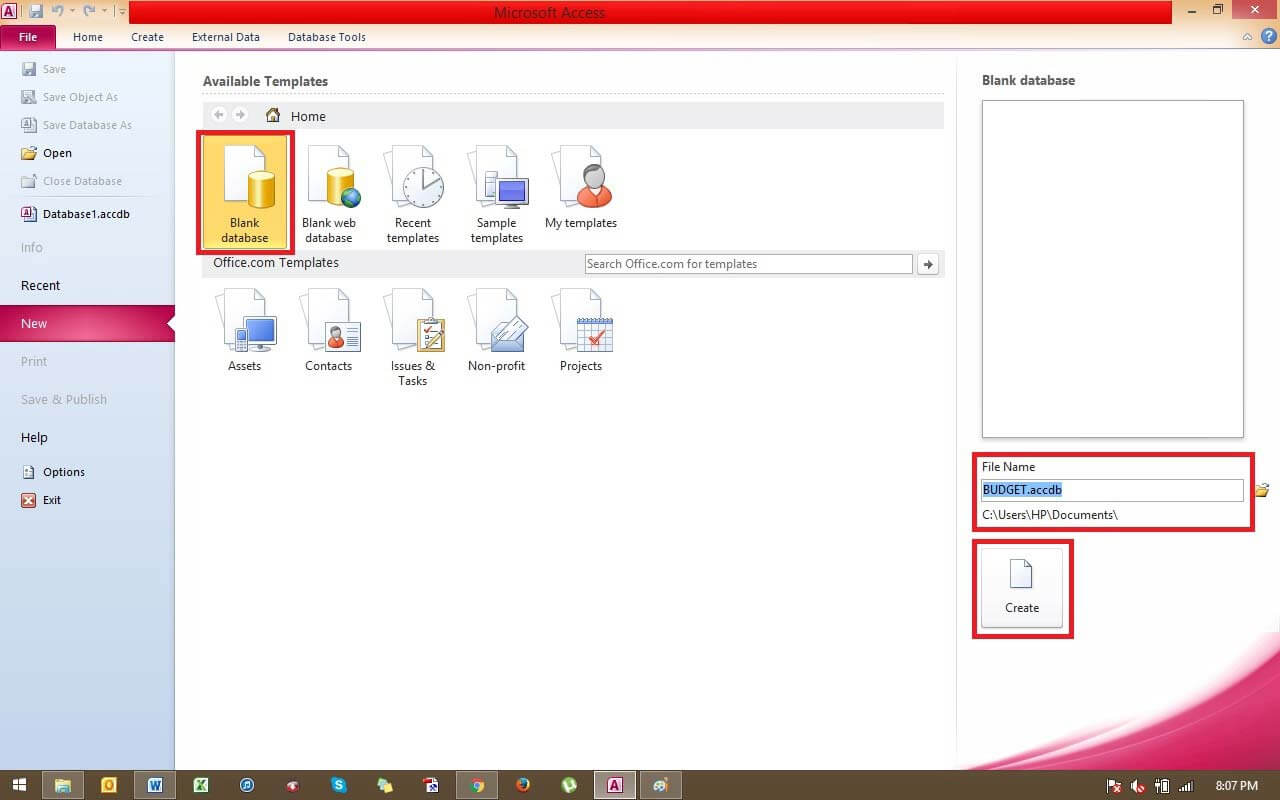
Task: Open Access Options
Action: coord(63,471)
